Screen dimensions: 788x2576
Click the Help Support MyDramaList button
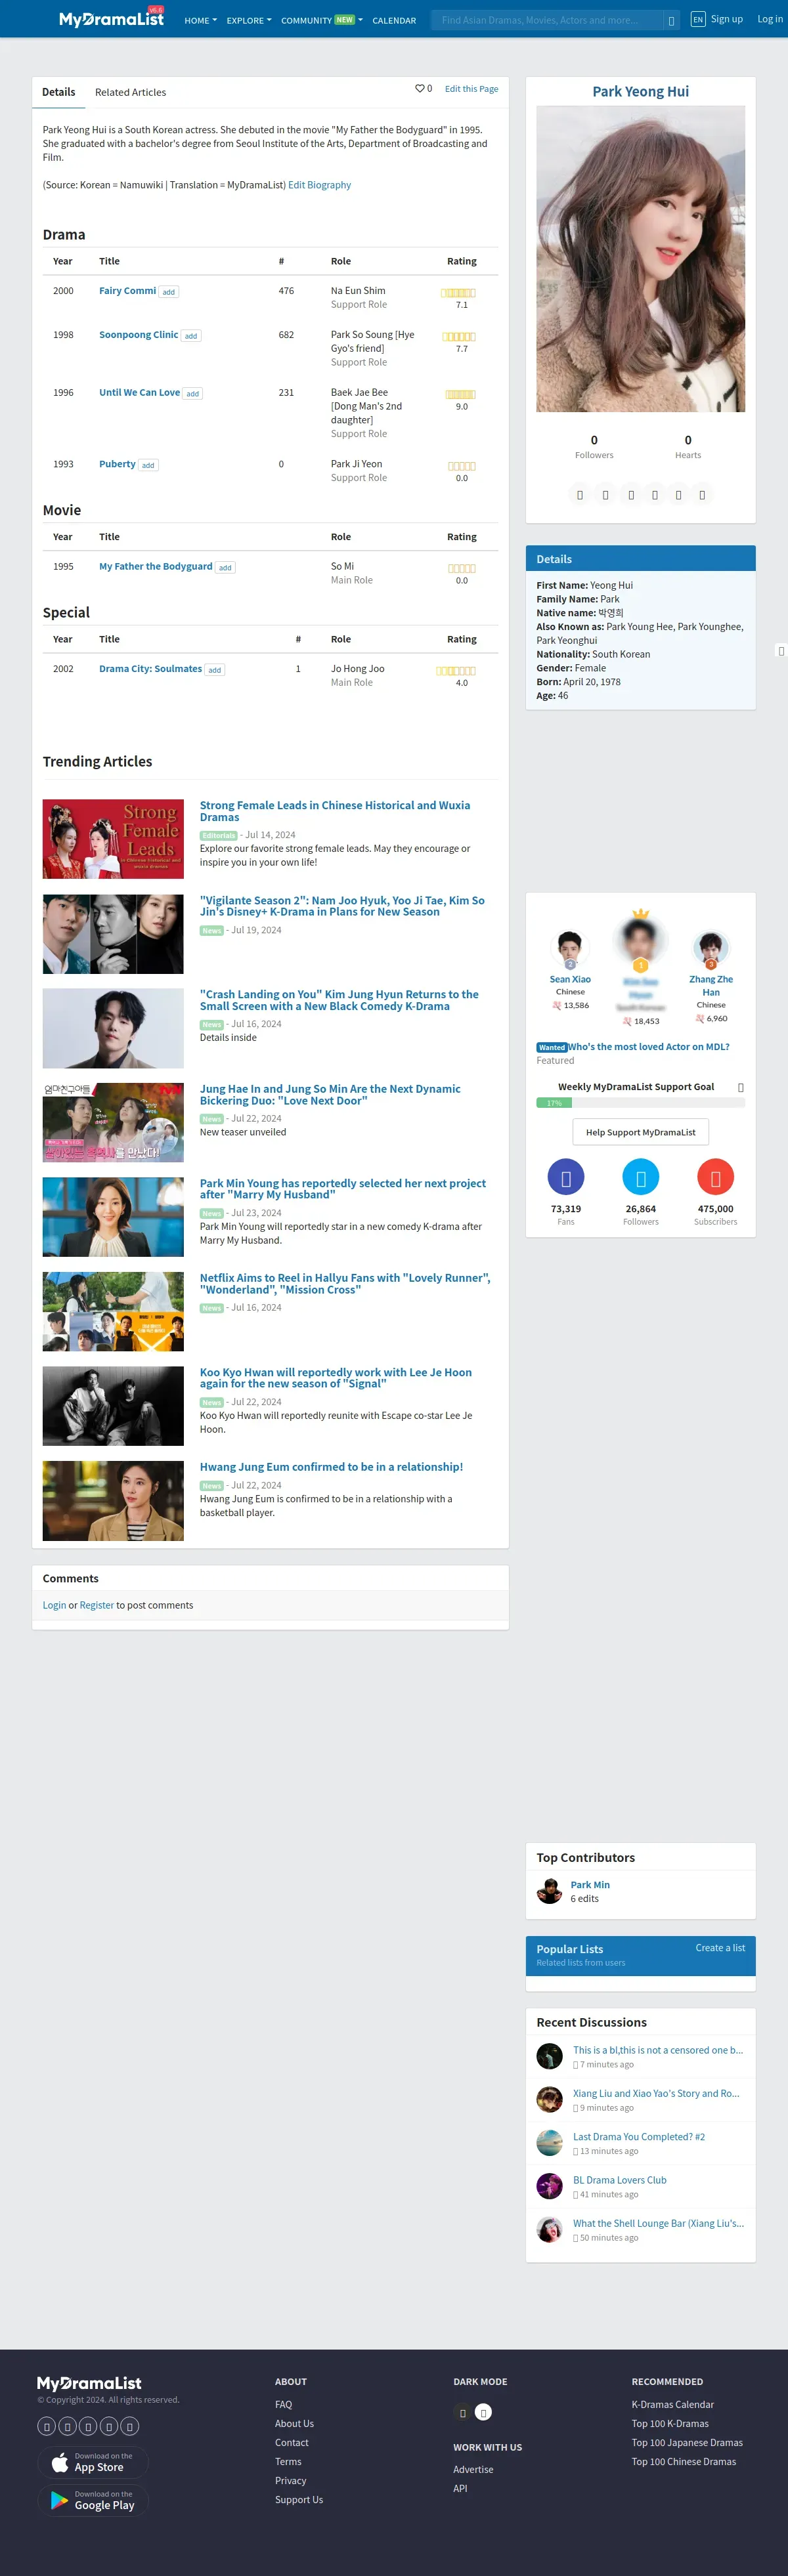point(641,1132)
